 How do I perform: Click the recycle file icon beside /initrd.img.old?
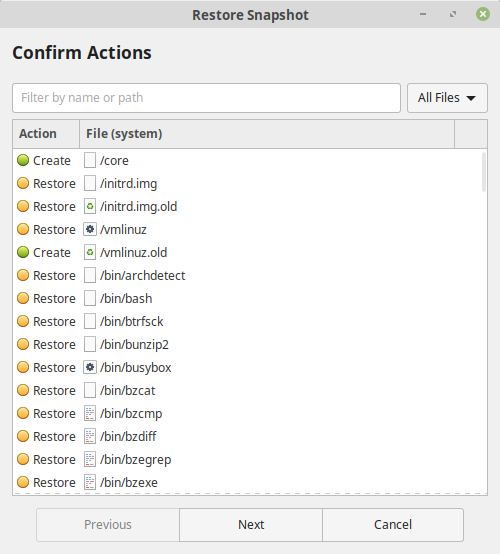(x=90, y=206)
